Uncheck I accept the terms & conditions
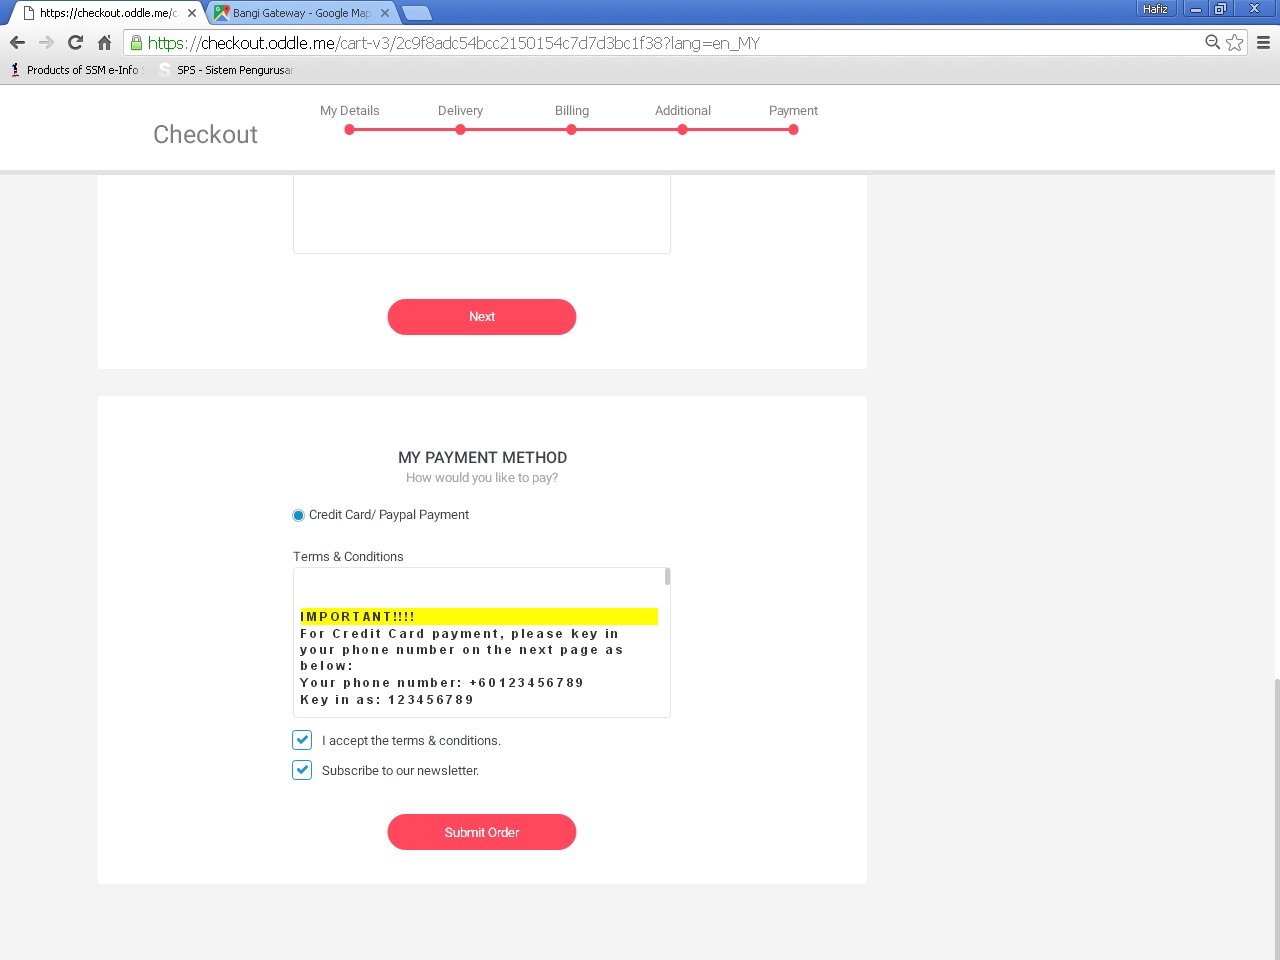The width and height of the screenshot is (1280, 960). coord(302,740)
